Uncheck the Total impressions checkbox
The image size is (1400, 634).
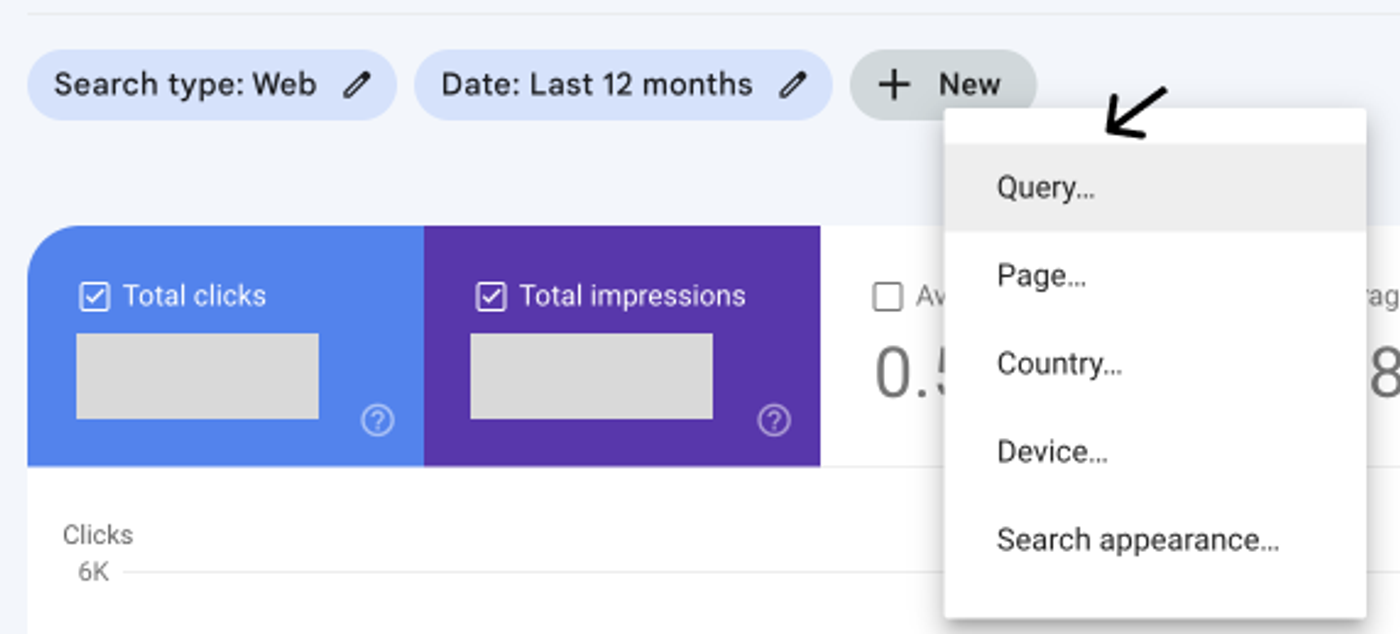pyautogui.click(x=489, y=296)
